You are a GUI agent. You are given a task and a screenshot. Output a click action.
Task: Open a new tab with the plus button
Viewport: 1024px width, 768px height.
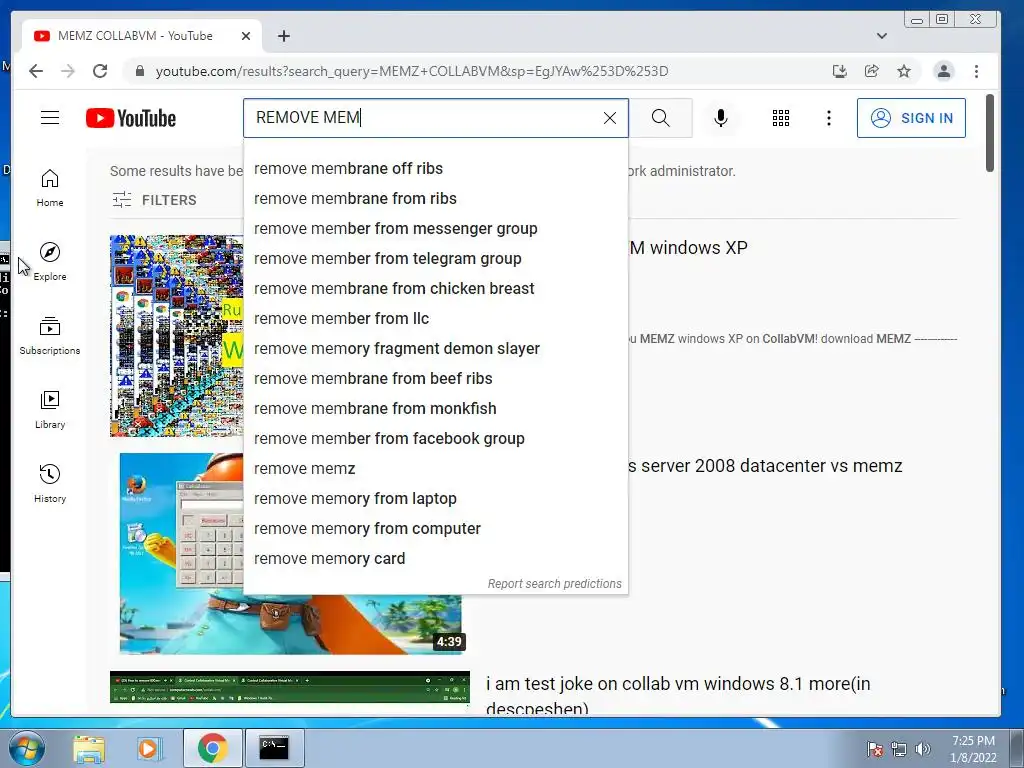(x=283, y=36)
